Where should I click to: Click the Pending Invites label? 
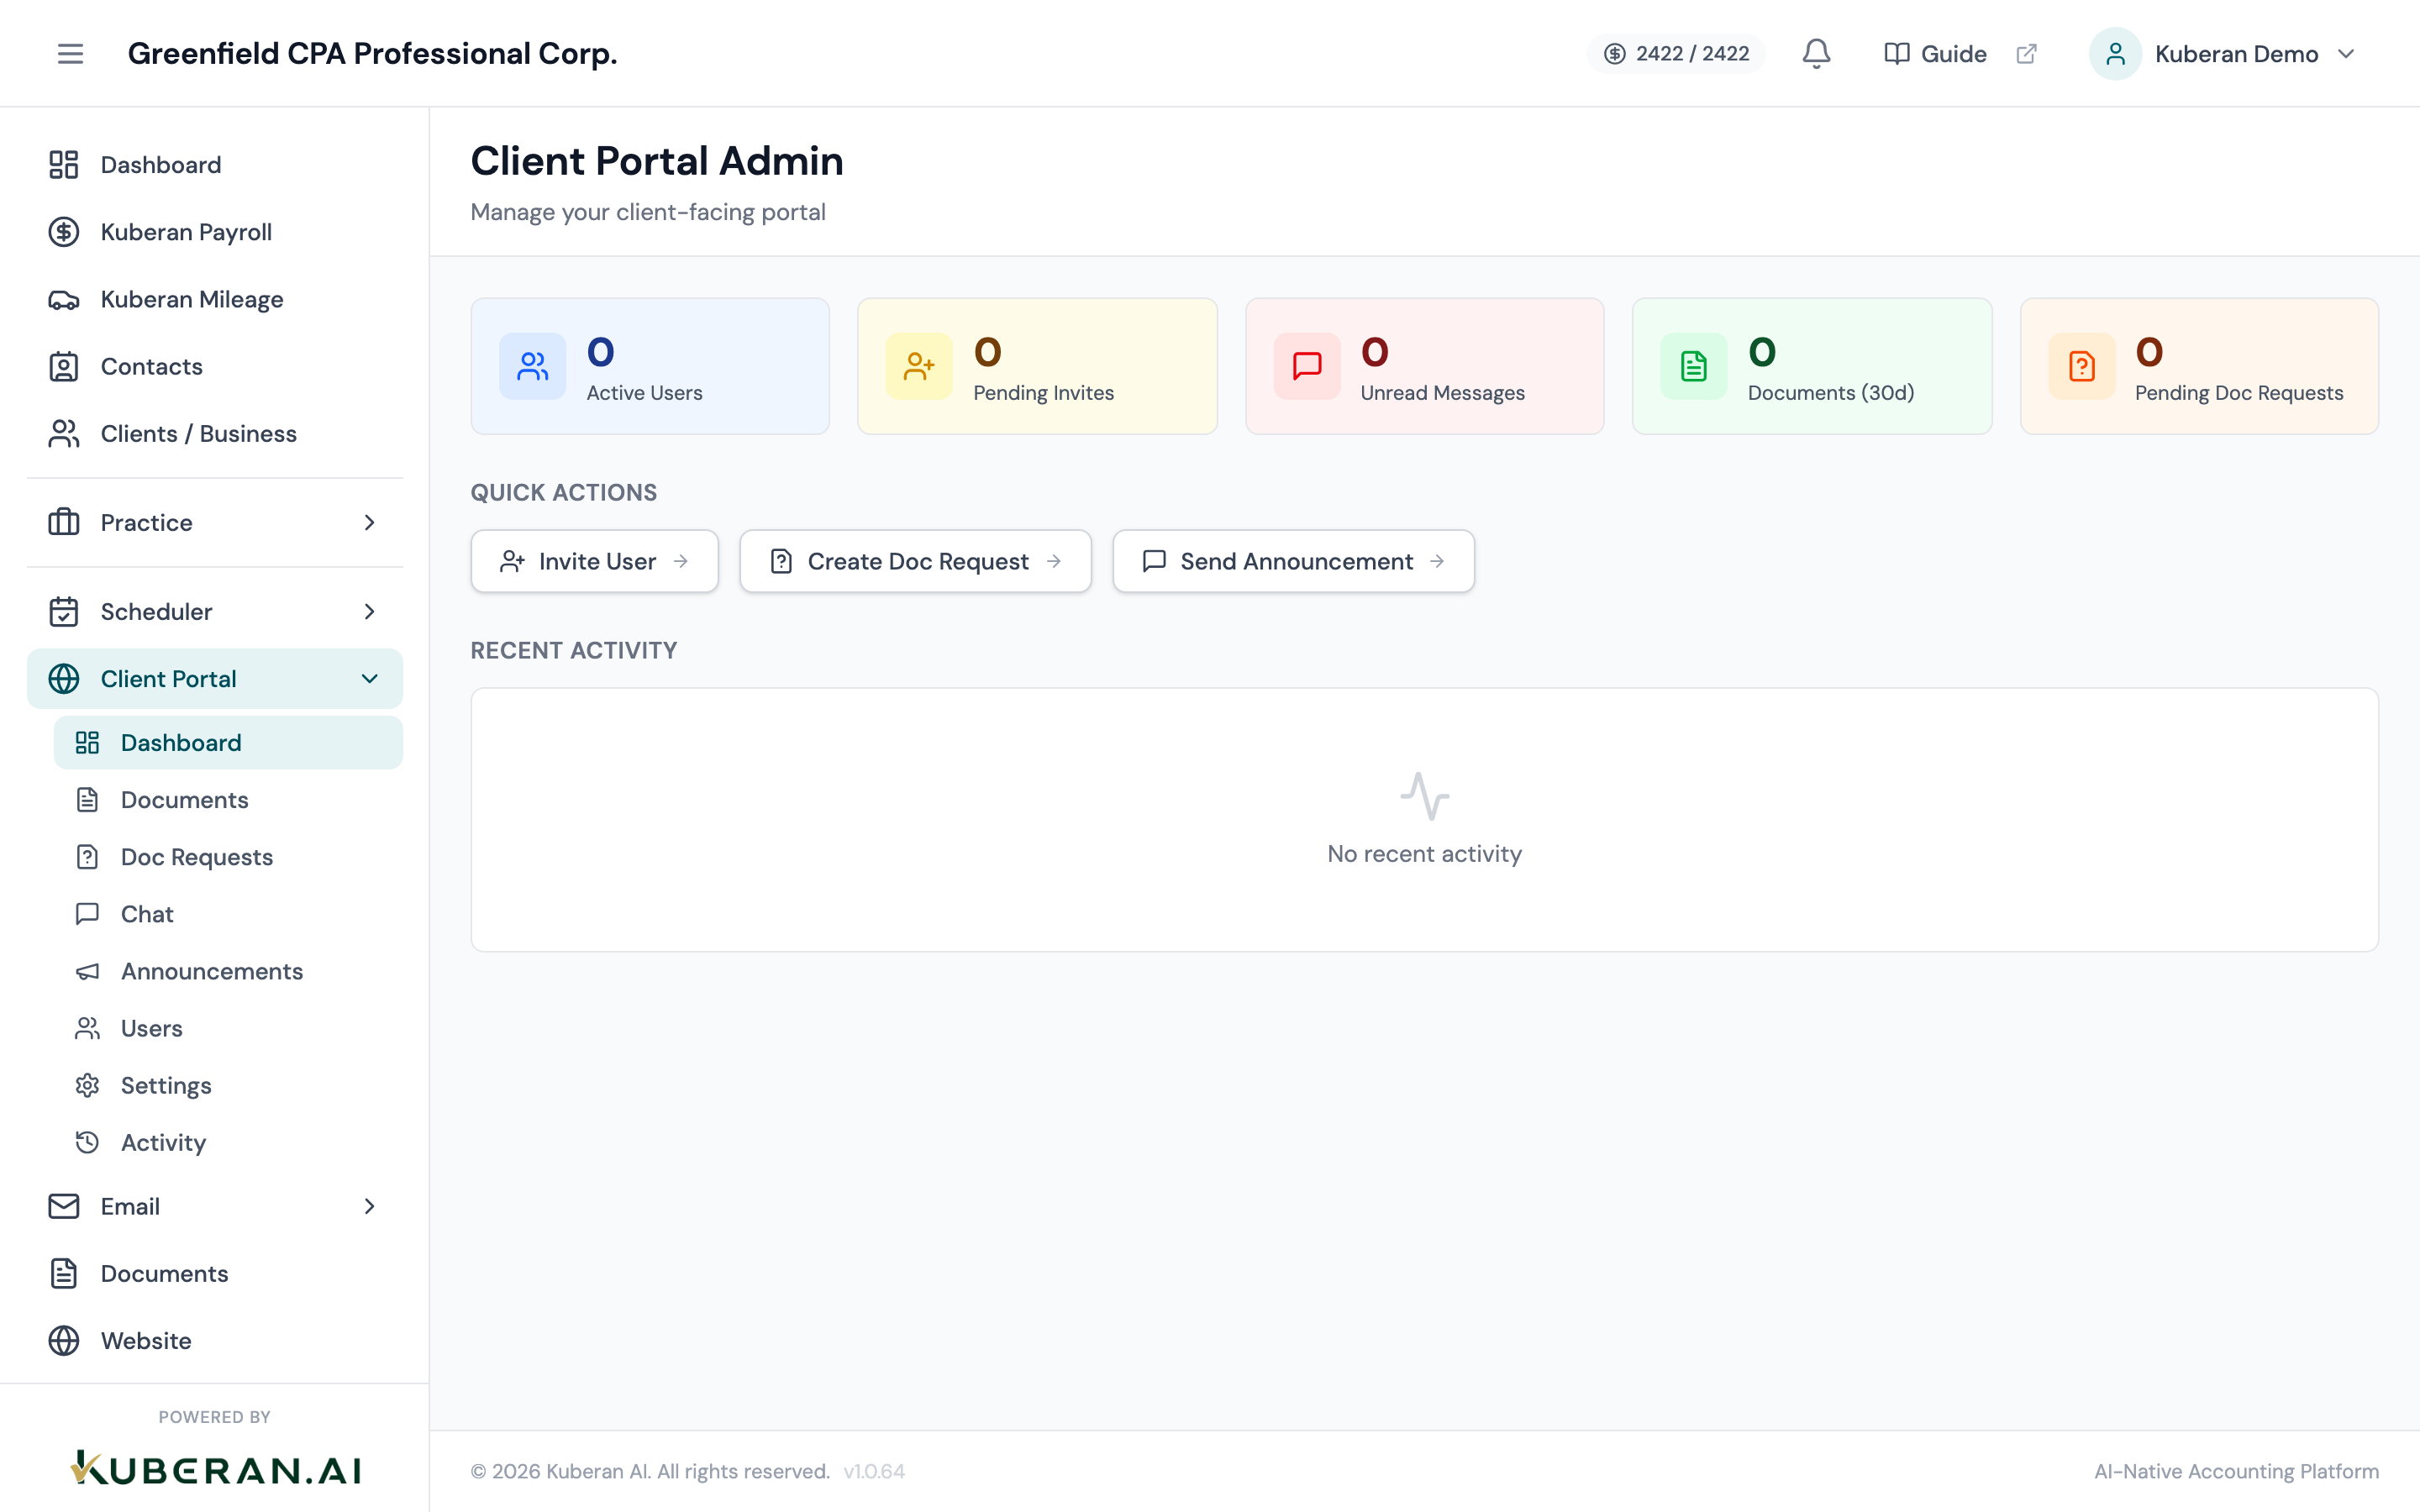point(1043,393)
